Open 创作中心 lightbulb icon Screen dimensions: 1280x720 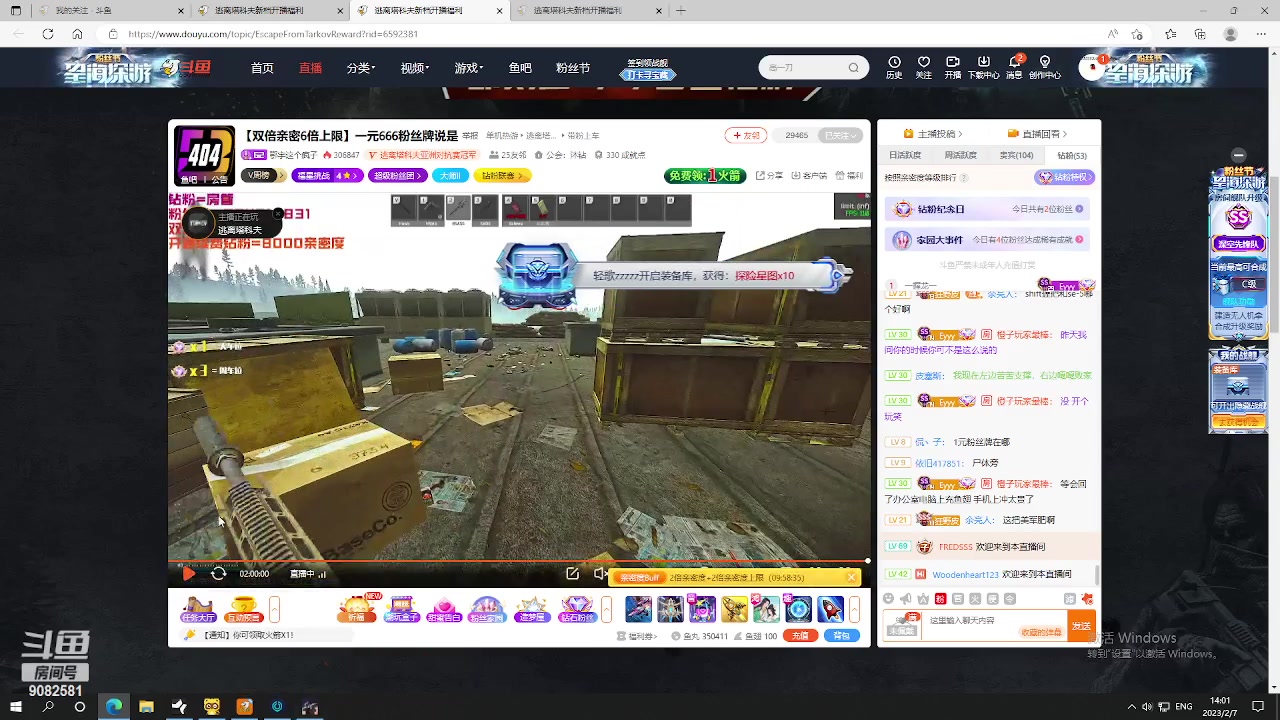pos(1045,67)
